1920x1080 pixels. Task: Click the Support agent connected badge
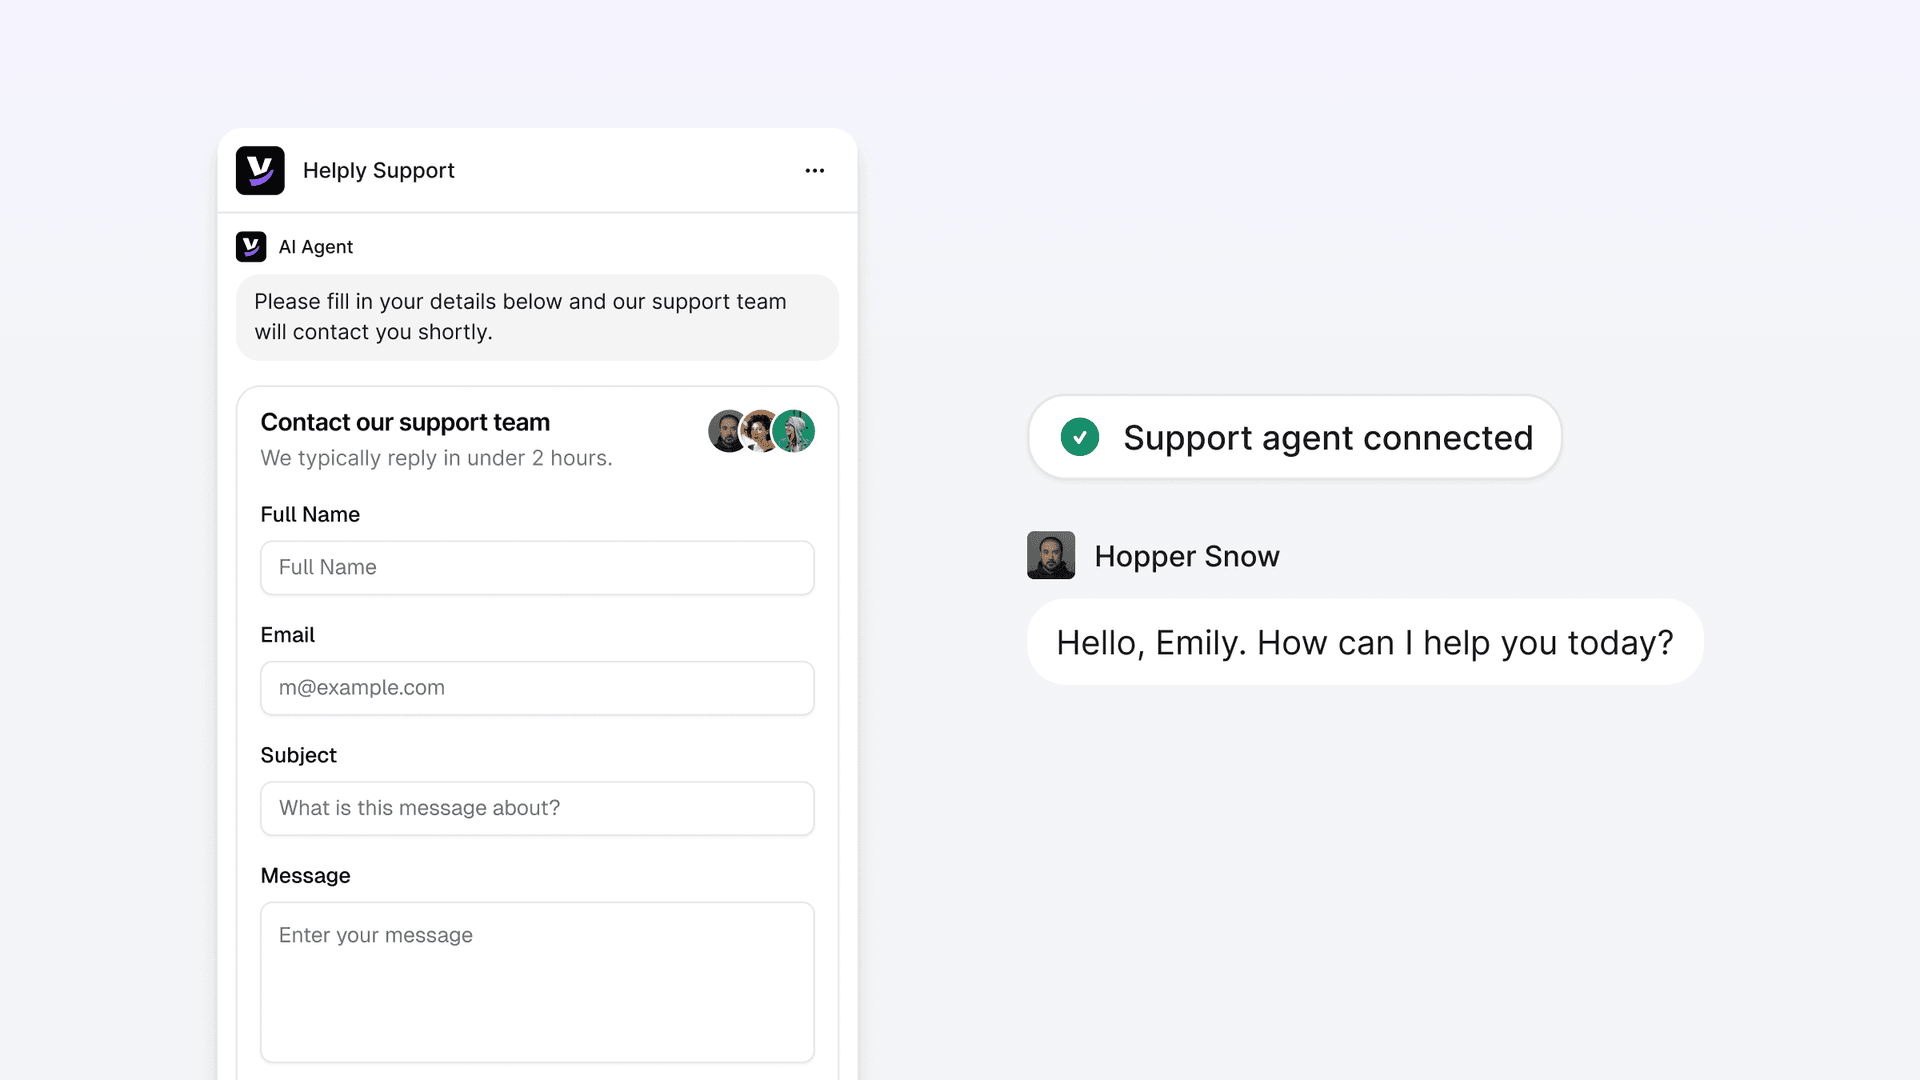[x=1327, y=438]
